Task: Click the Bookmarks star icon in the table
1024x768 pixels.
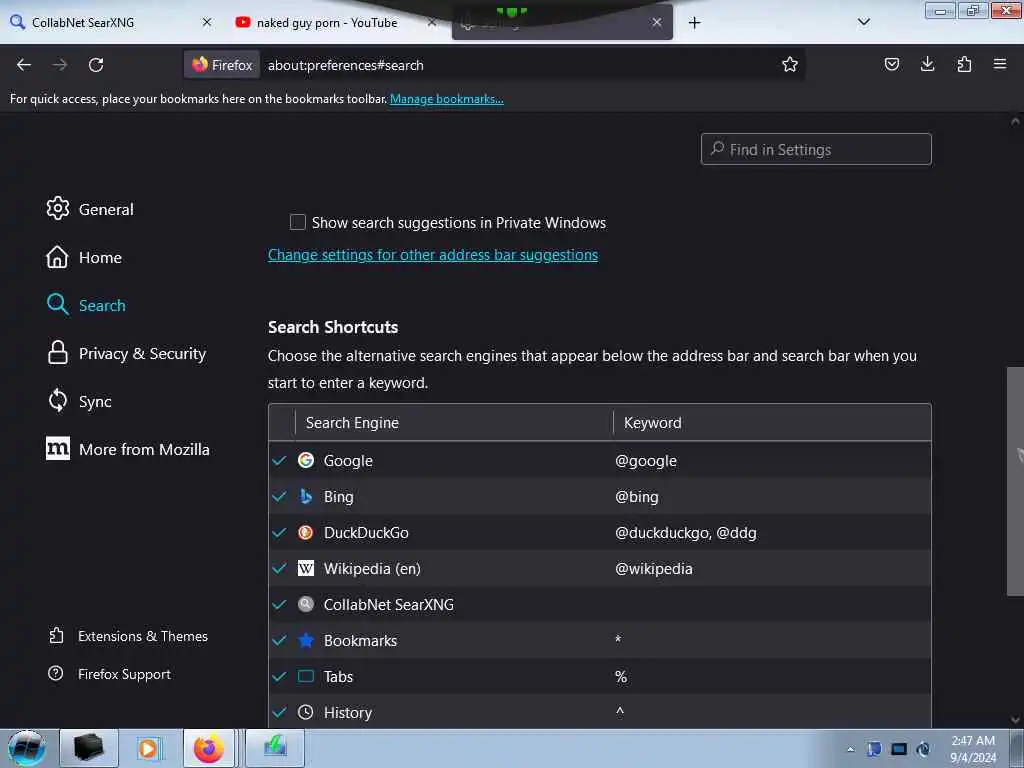Action: tap(306, 640)
